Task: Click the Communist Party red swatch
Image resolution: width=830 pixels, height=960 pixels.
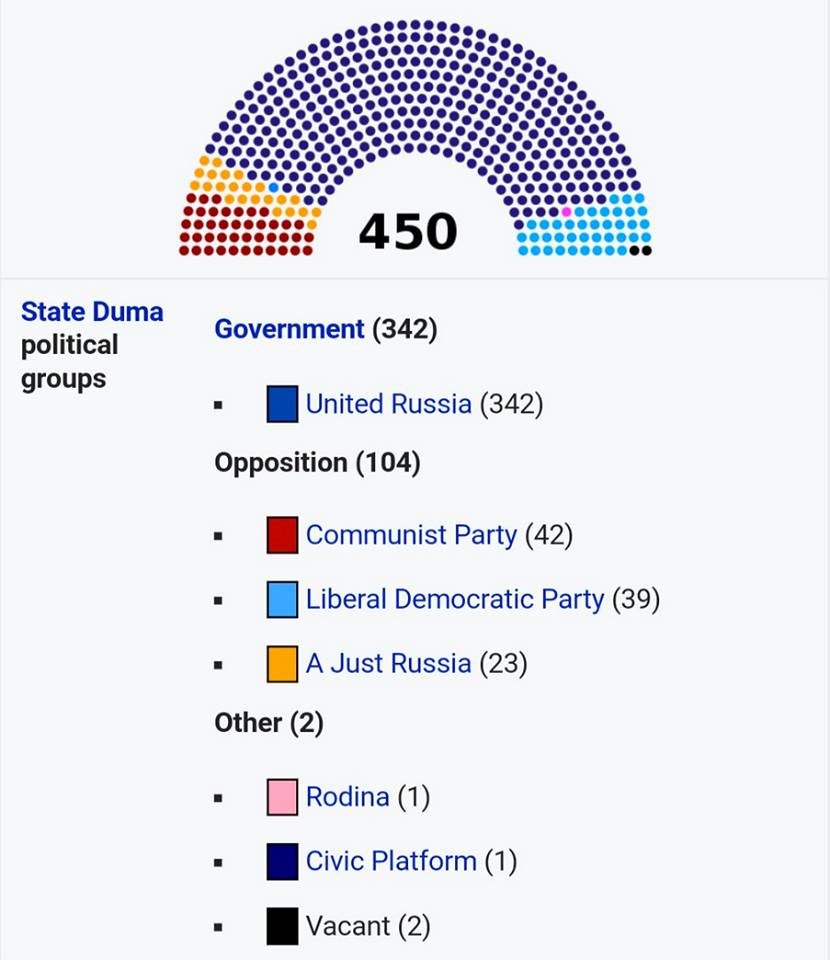Action: 282,535
